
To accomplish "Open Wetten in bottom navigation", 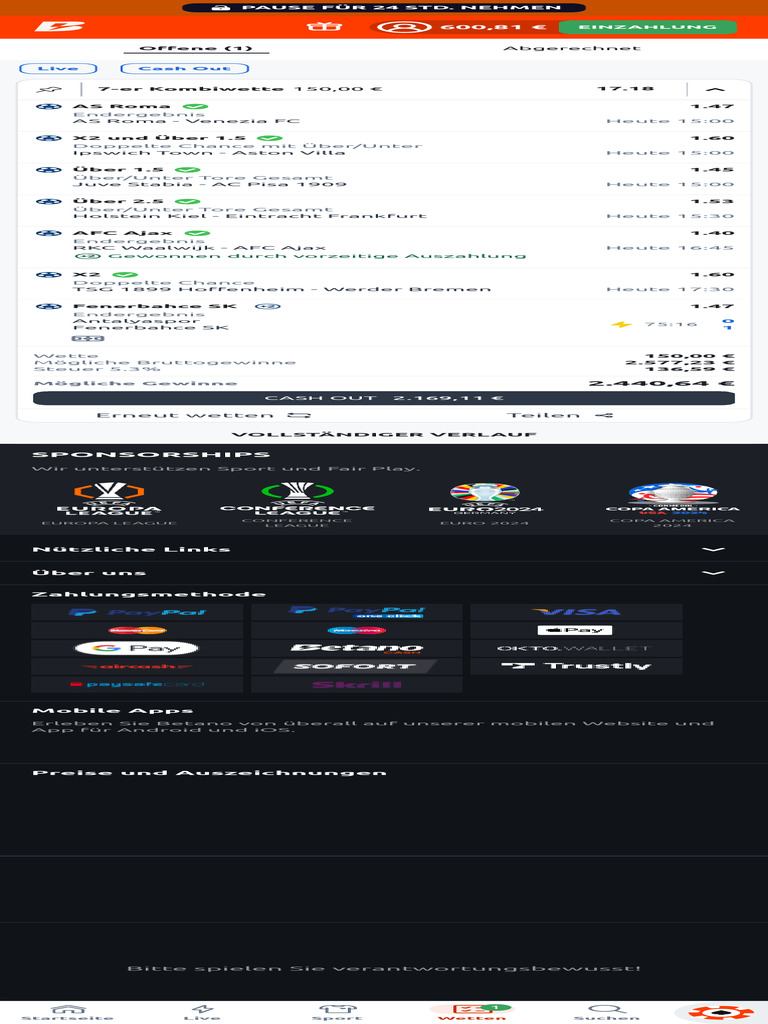I will tap(472, 1012).
